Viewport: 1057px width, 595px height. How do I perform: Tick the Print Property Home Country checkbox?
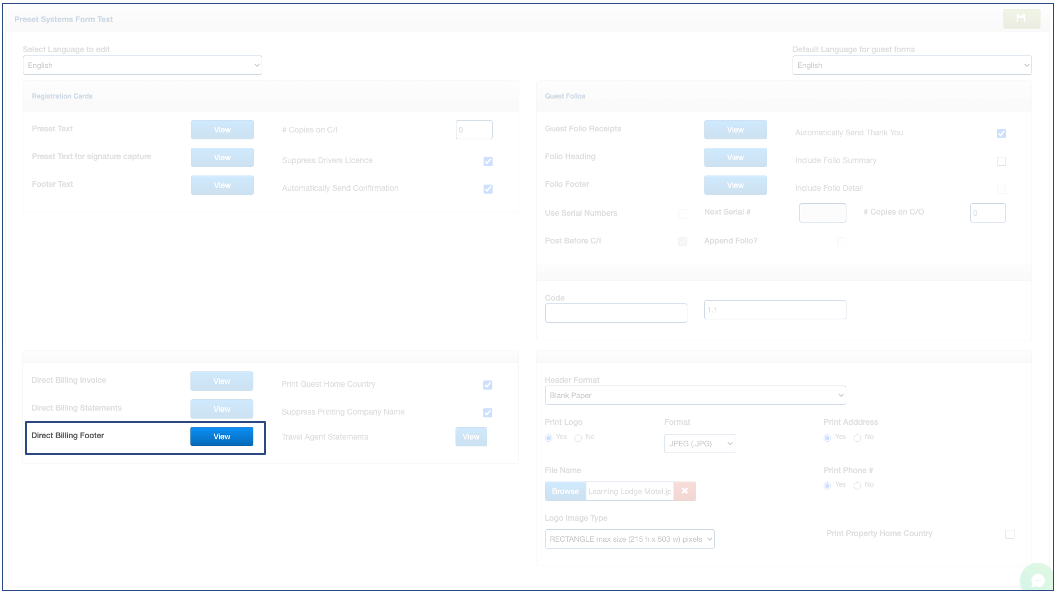click(x=1009, y=534)
